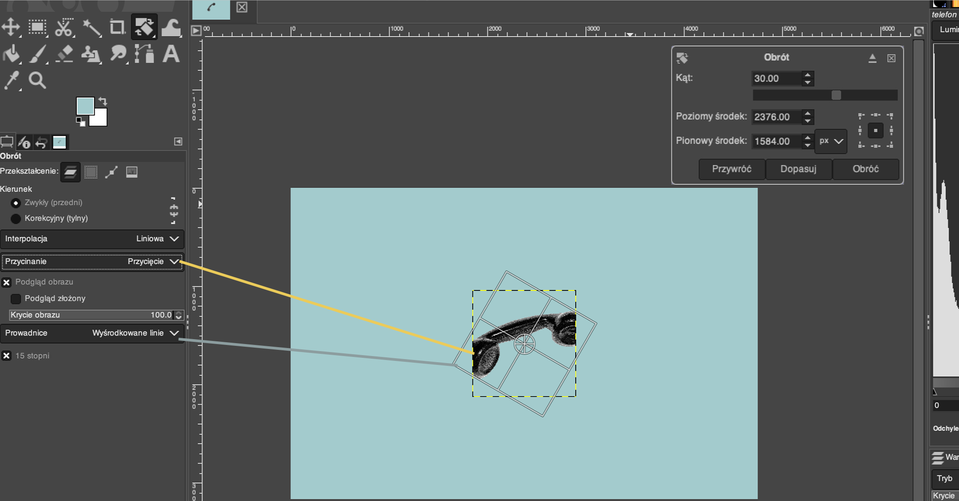Click the foreground color swatch

pos(85,106)
